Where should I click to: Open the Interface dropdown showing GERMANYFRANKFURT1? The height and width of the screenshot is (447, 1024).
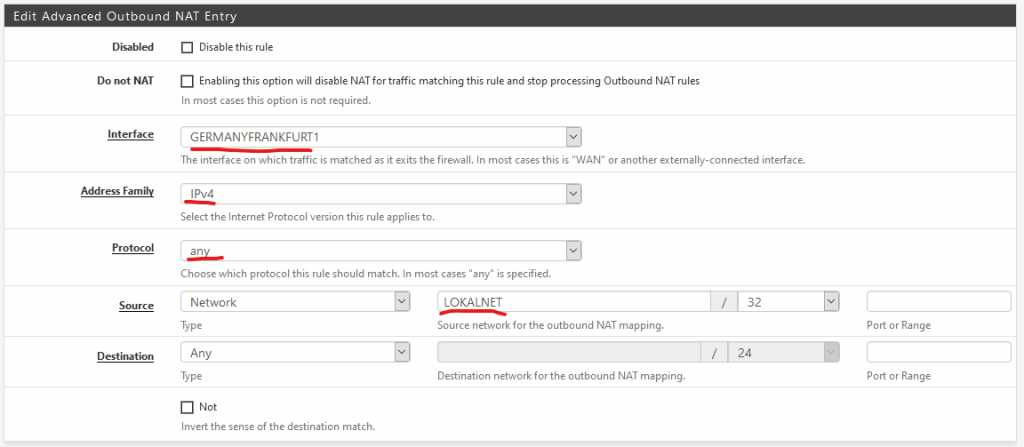pyautogui.click(x=381, y=137)
